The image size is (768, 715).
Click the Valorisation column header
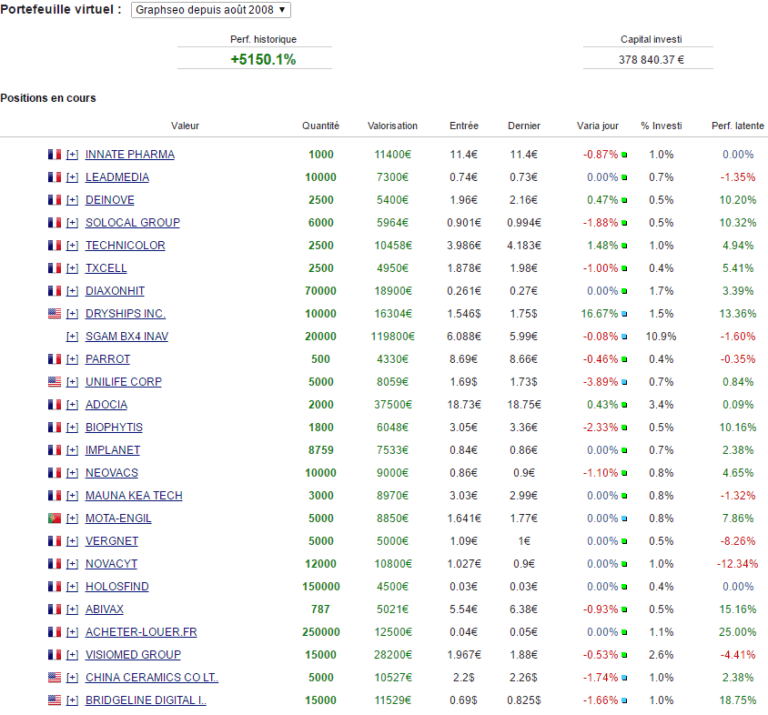click(x=392, y=126)
